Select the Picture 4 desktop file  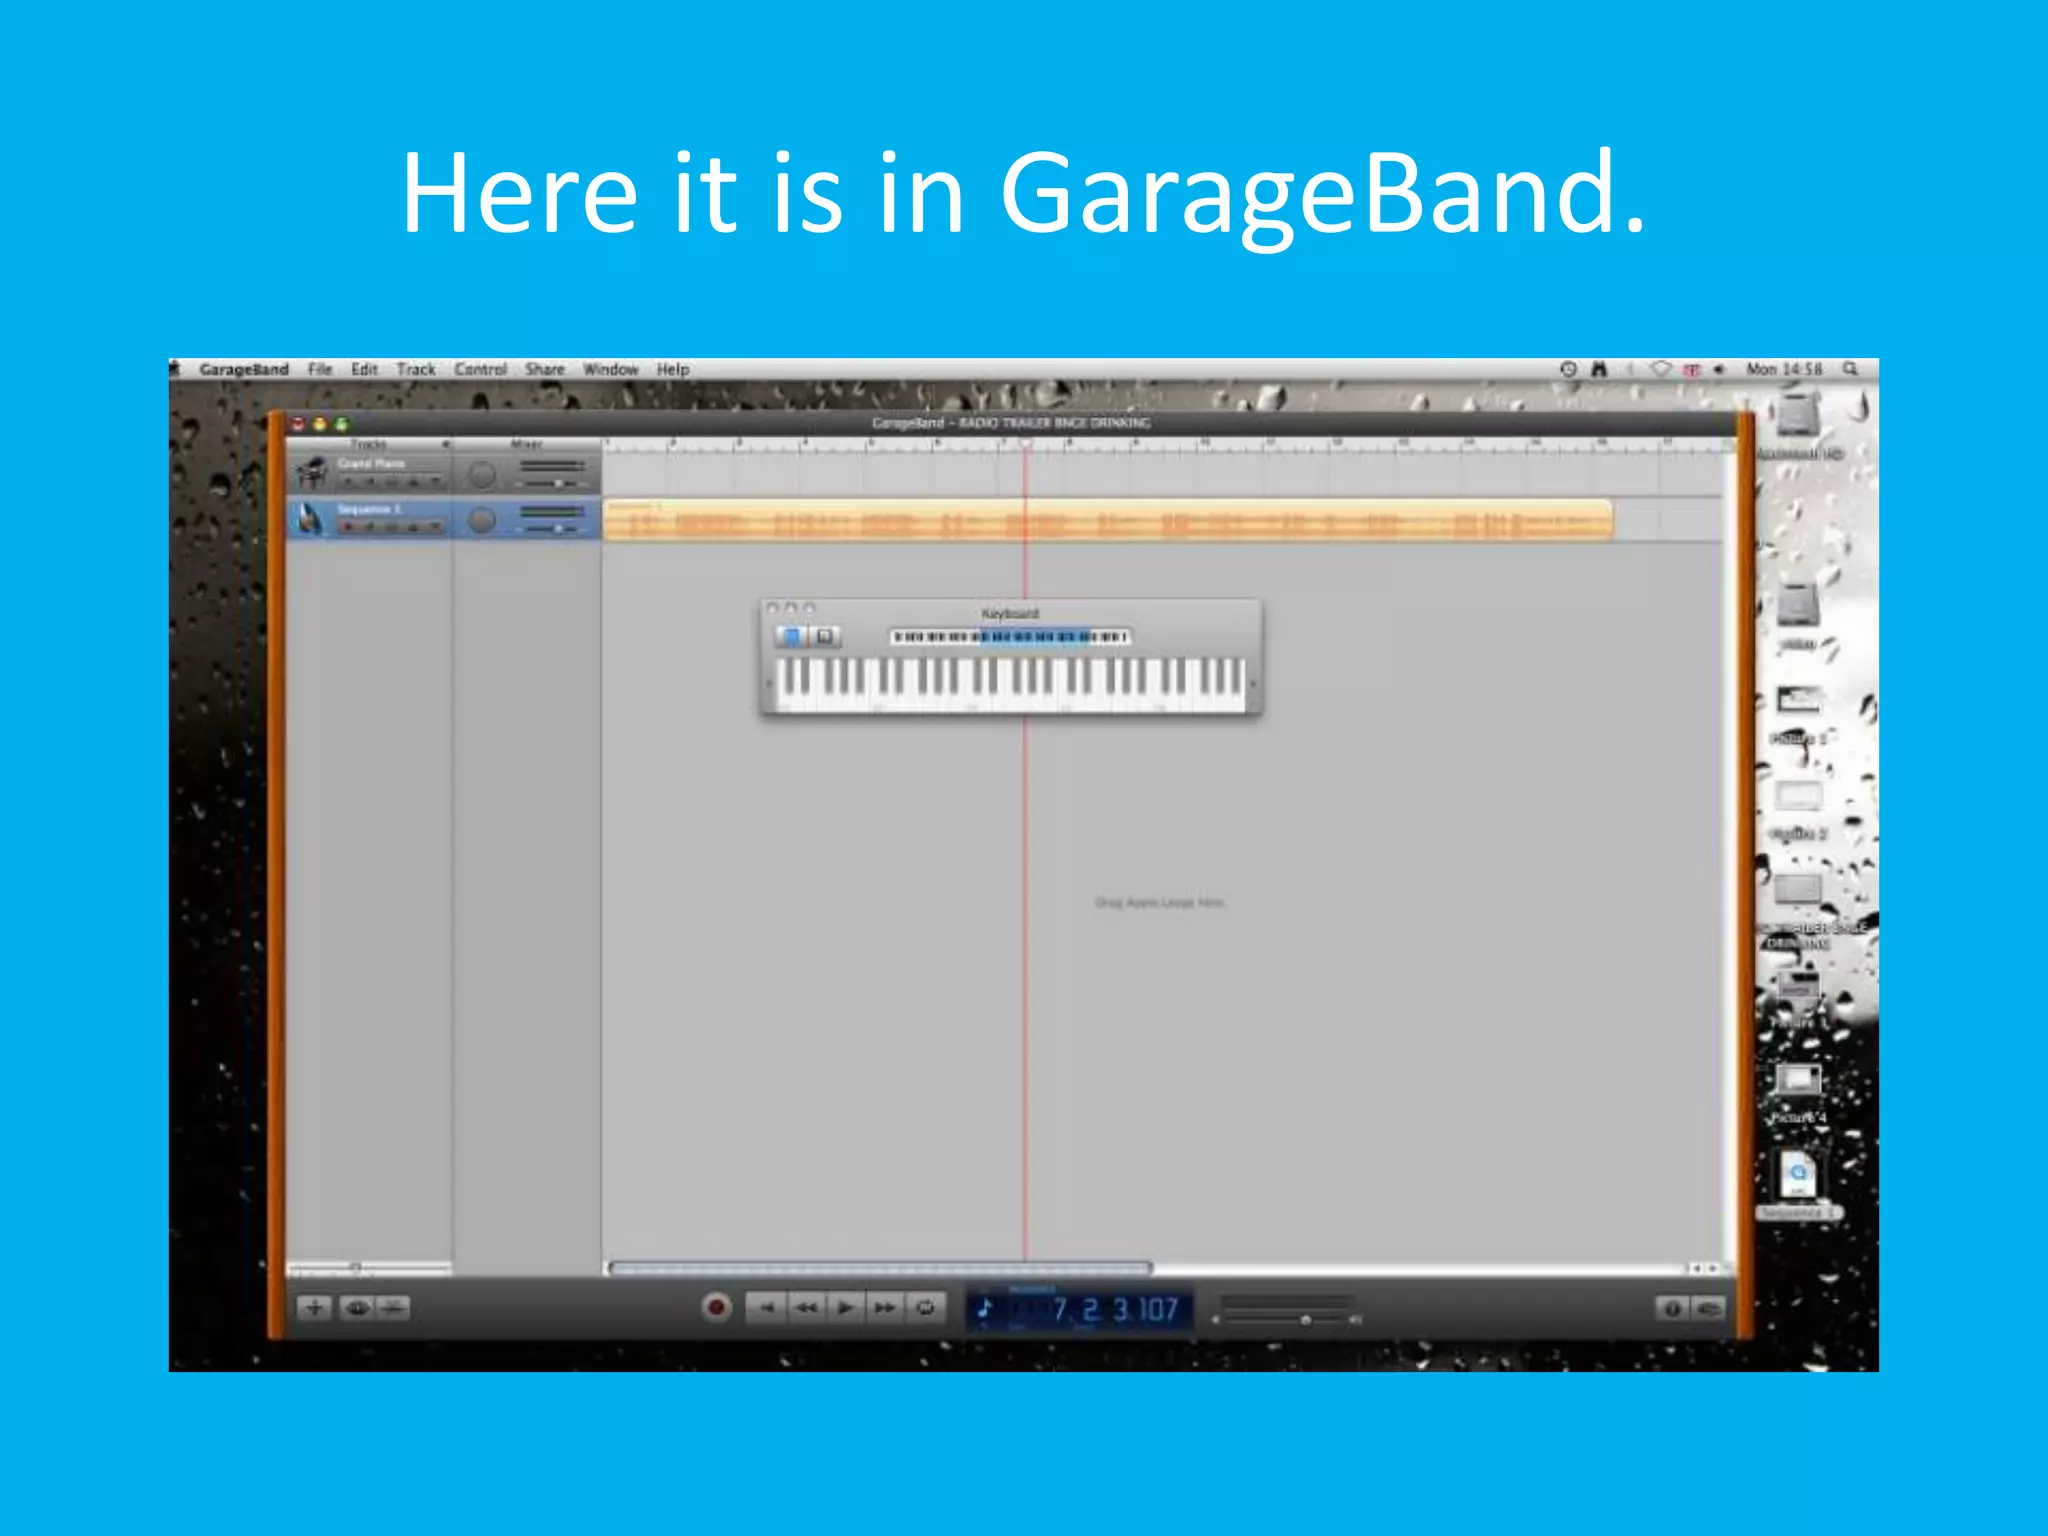[x=1798, y=1094]
